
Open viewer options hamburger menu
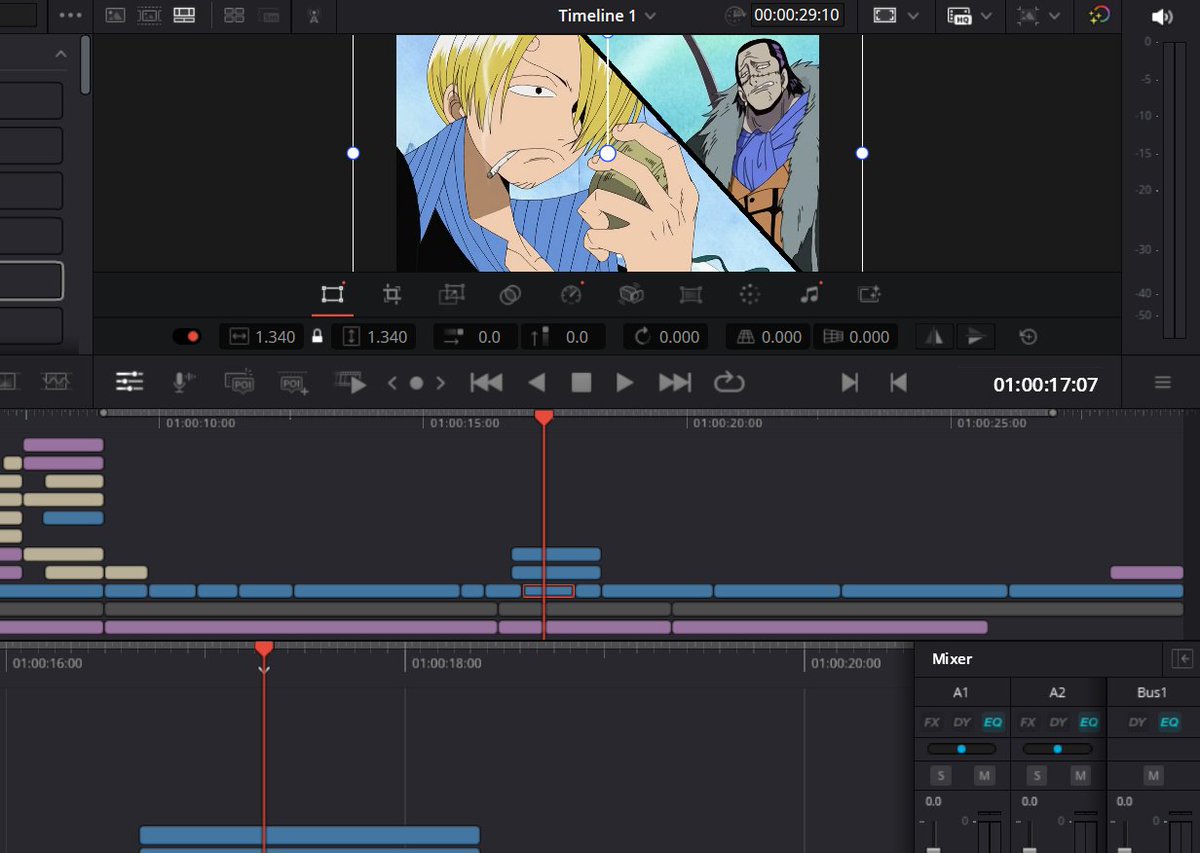pyautogui.click(x=1162, y=383)
